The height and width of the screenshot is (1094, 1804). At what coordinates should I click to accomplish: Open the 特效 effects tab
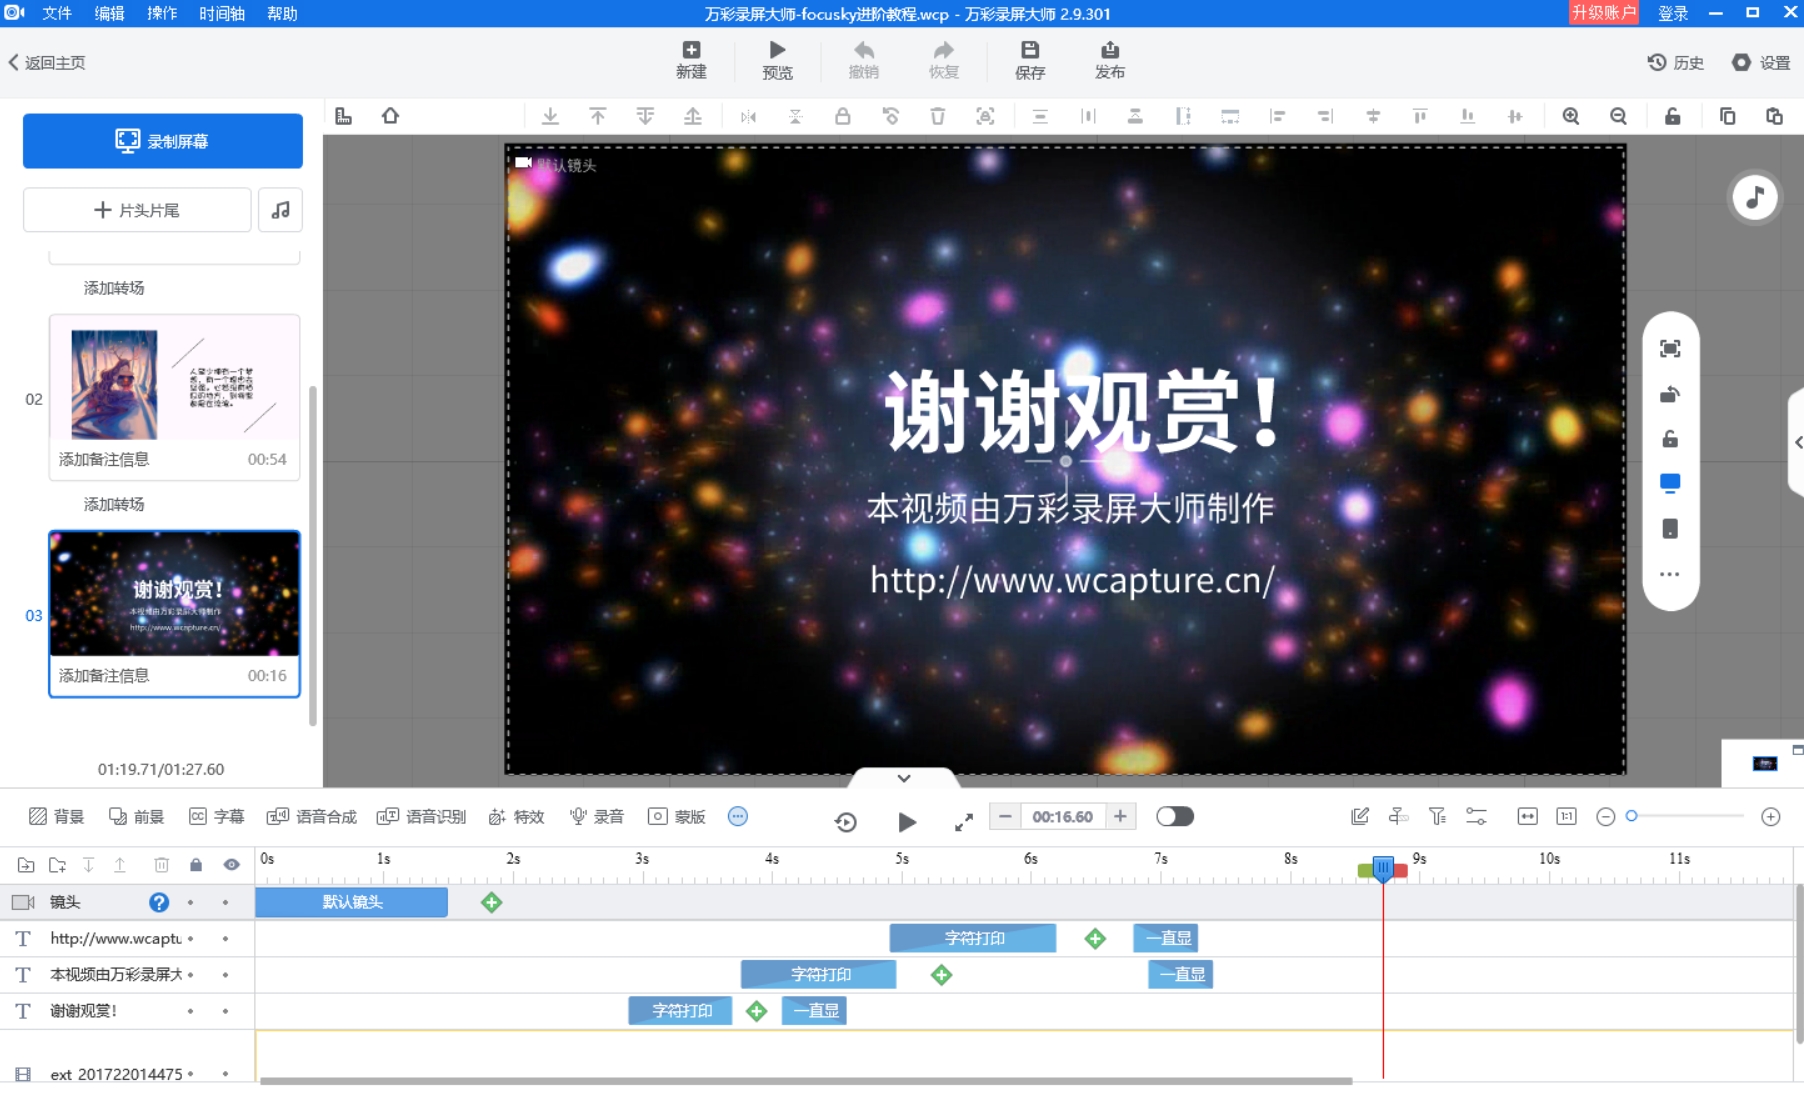coord(516,817)
